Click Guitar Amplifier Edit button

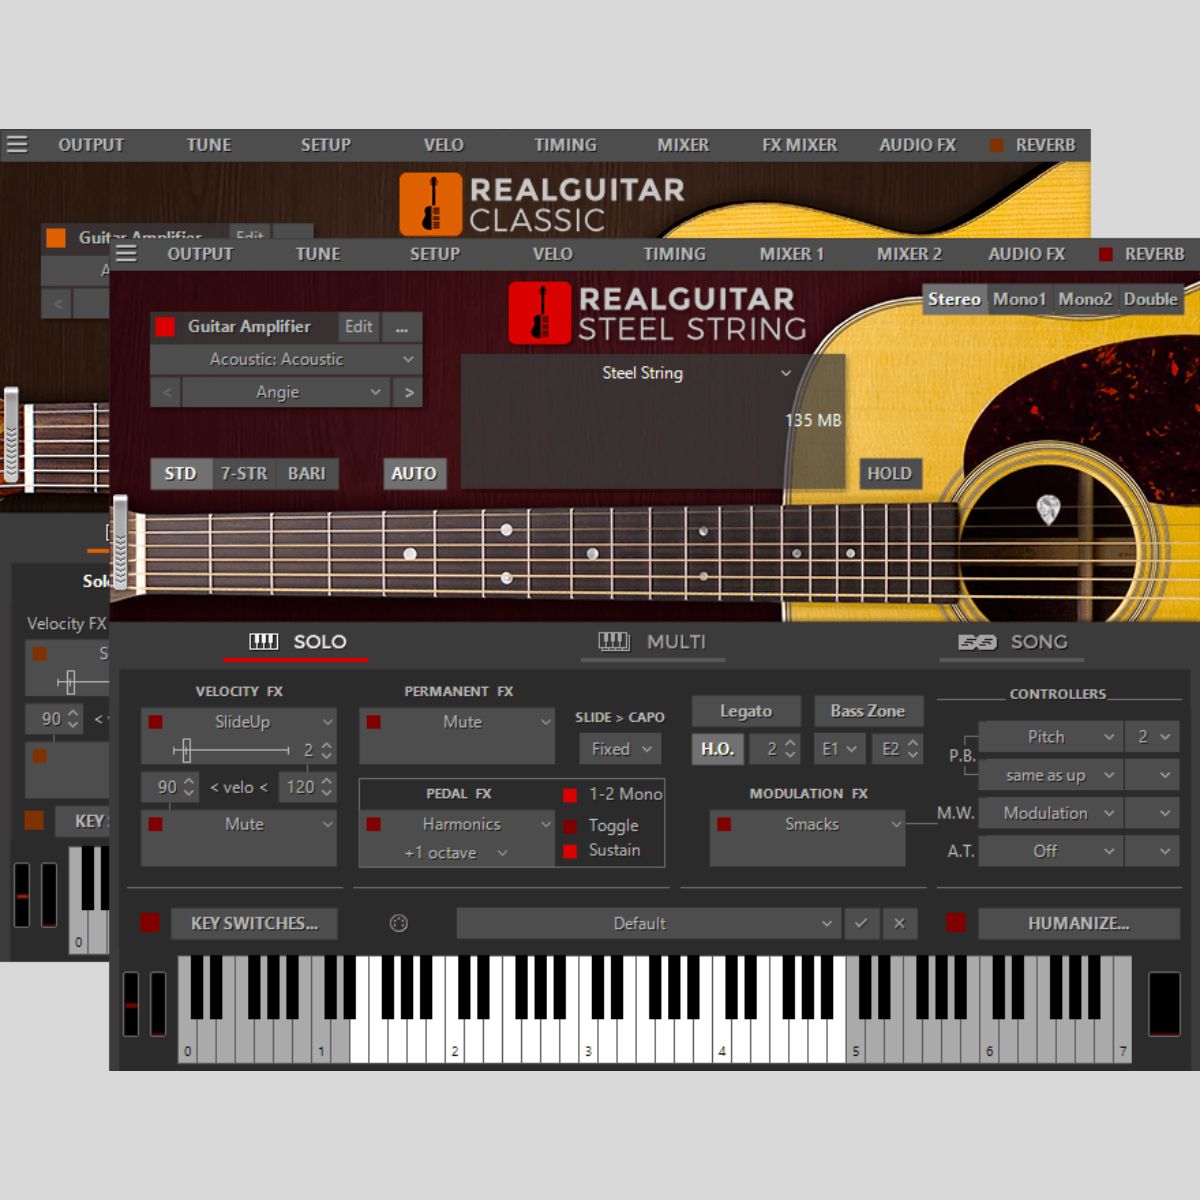tap(358, 327)
